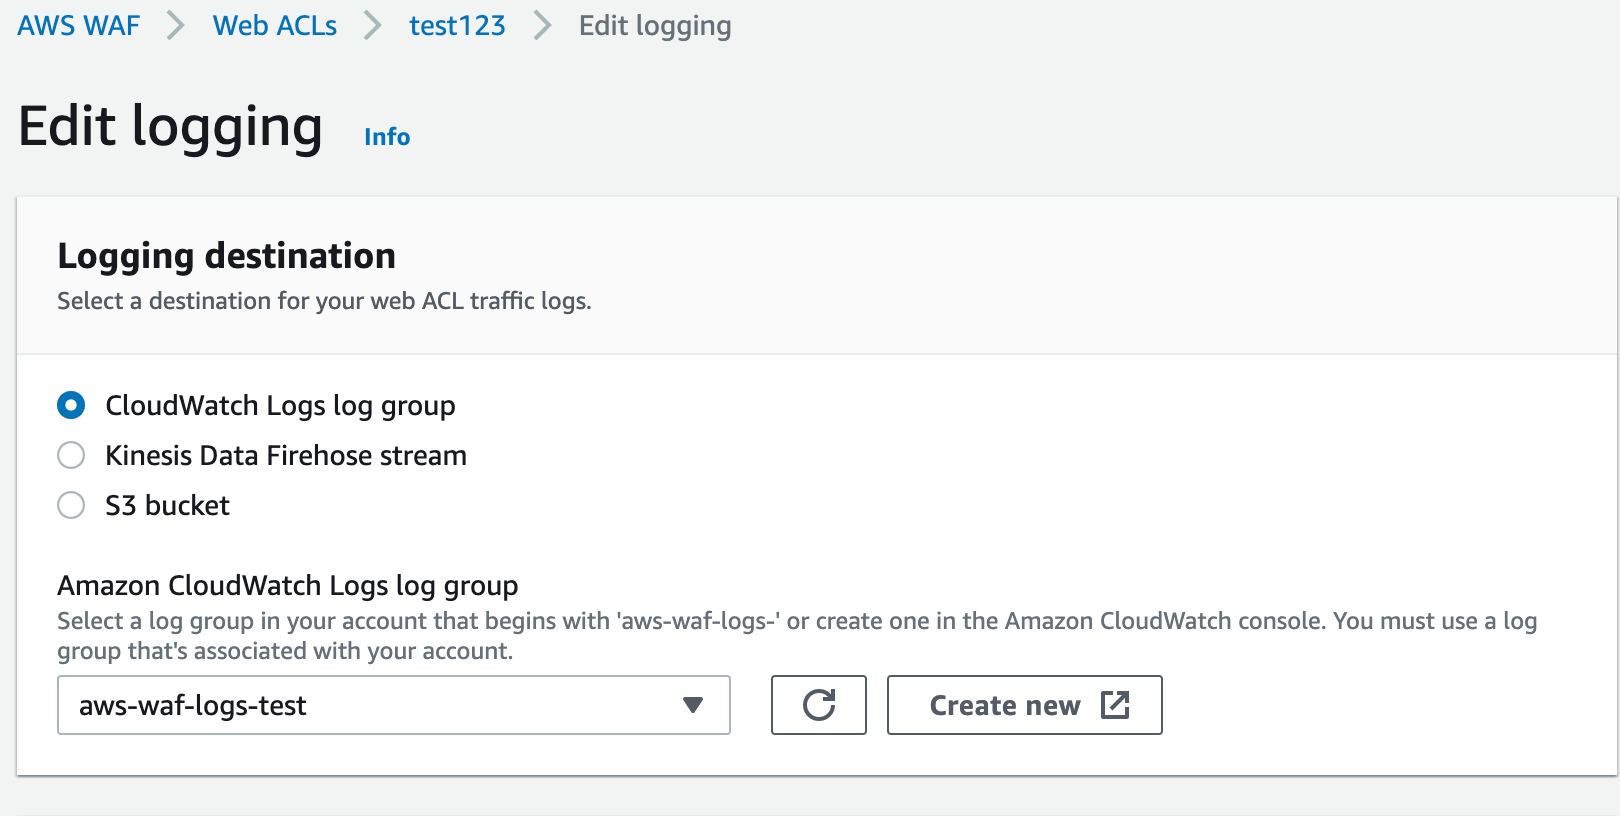
Task: Click inside the log group combo box field
Action: pyautogui.click(x=300, y=705)
